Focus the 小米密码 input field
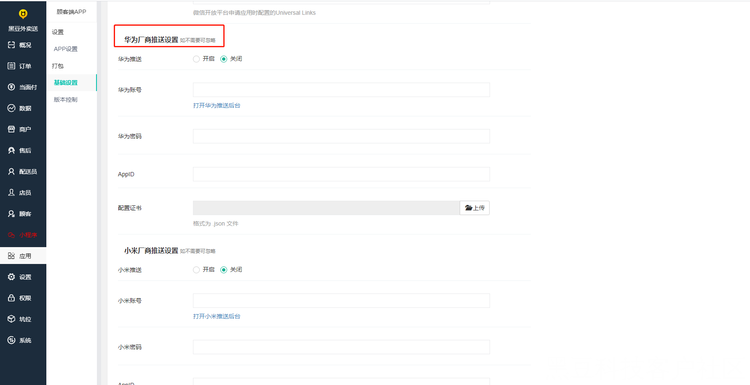 (x=341, y=347)
